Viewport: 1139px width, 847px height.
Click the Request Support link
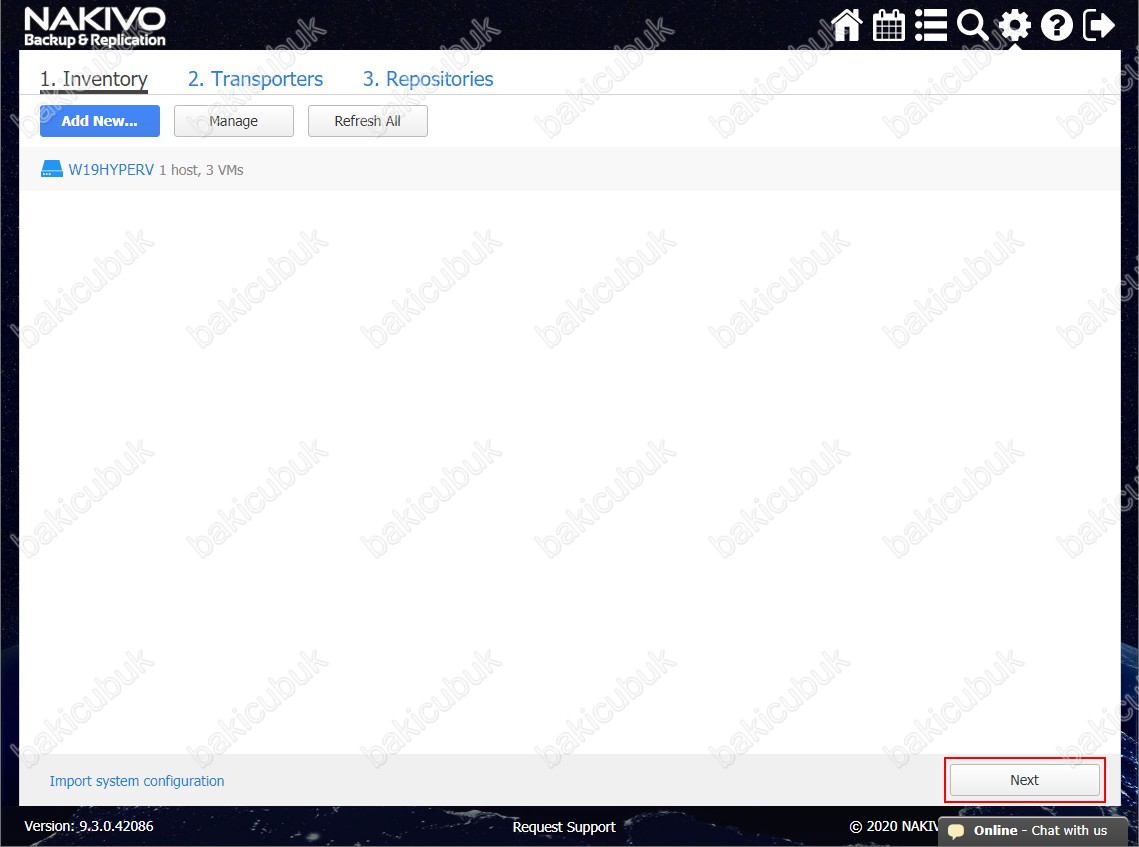coord(564,827)
